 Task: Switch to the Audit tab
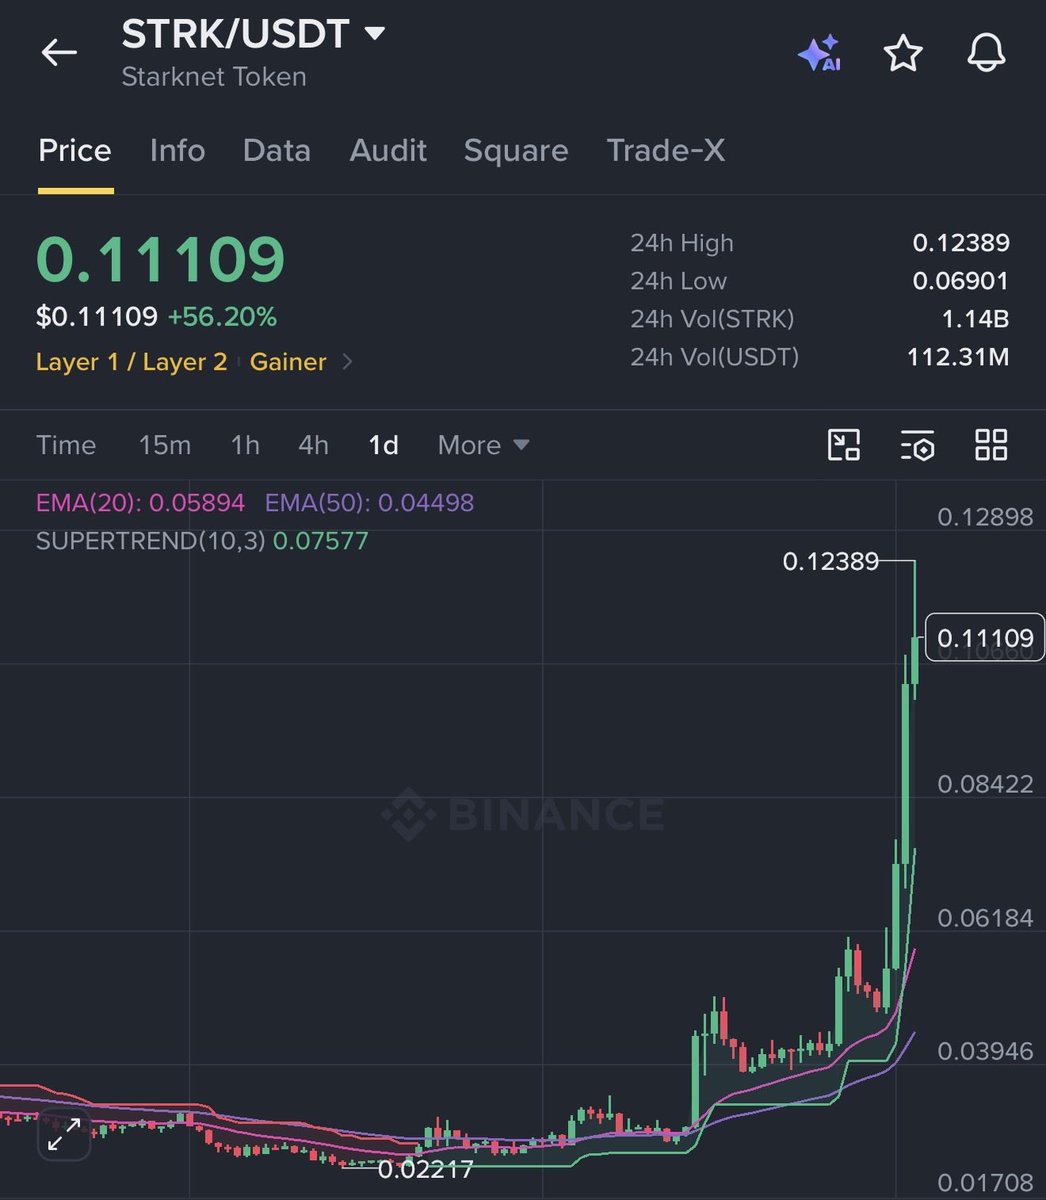pyautogui.click(x=388, y=151)
